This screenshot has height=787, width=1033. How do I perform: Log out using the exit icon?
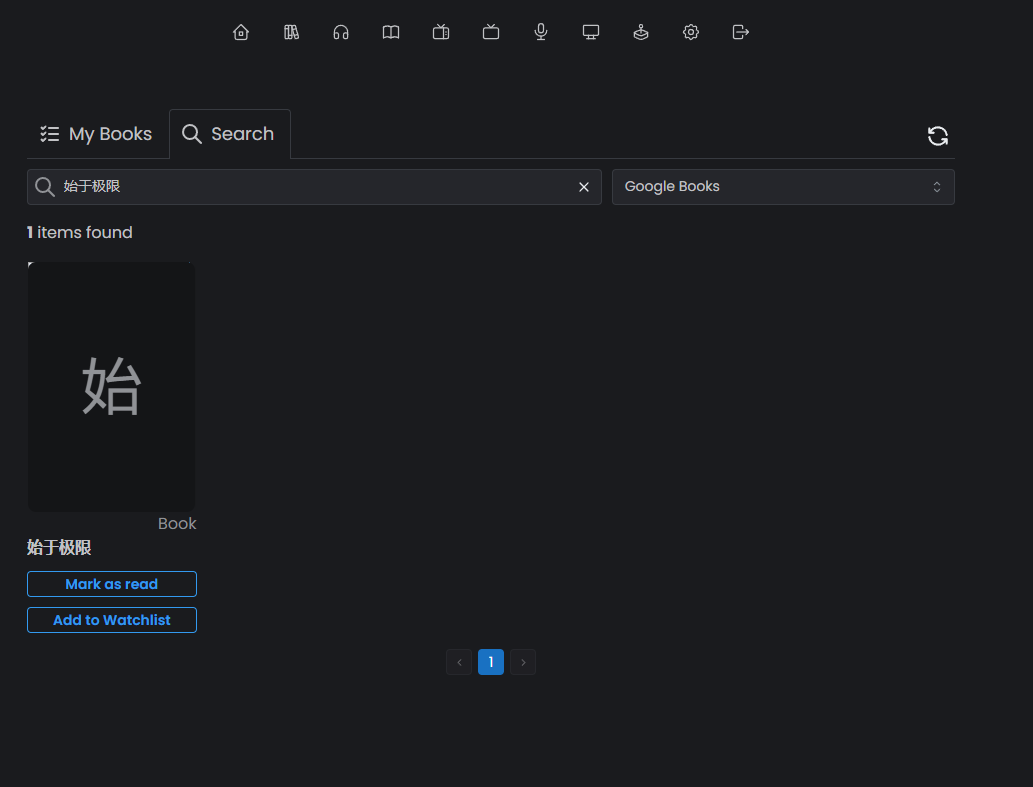coord(741,32)
